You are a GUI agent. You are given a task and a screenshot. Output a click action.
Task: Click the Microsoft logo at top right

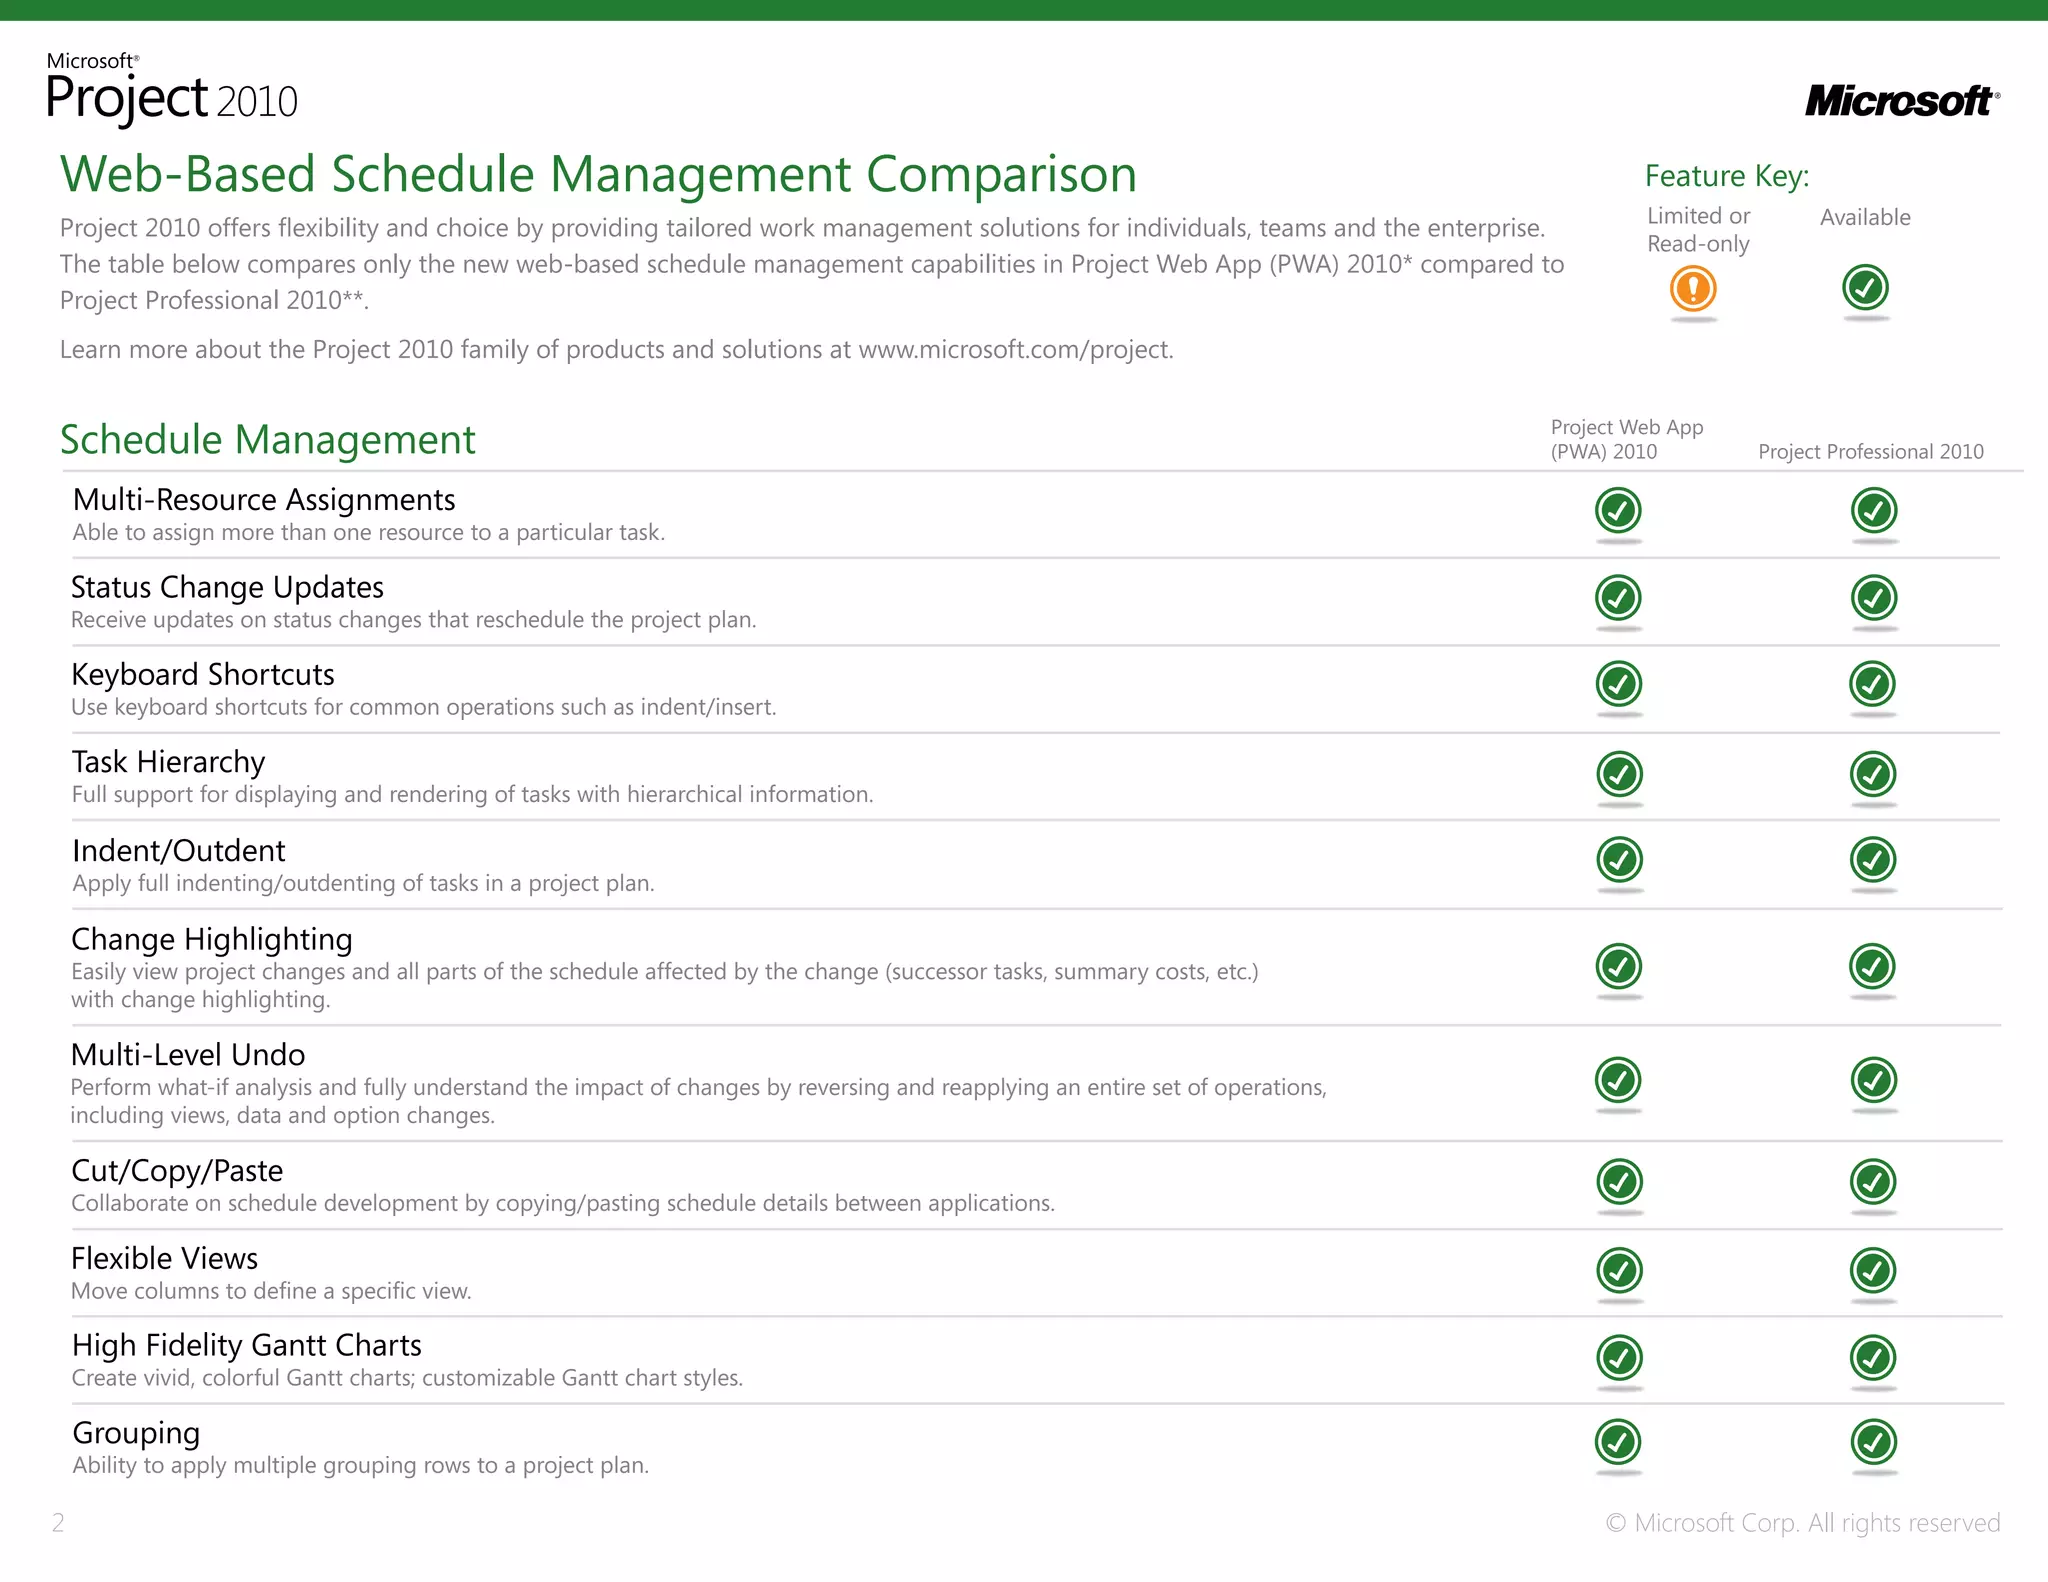tap(1901, 101)
